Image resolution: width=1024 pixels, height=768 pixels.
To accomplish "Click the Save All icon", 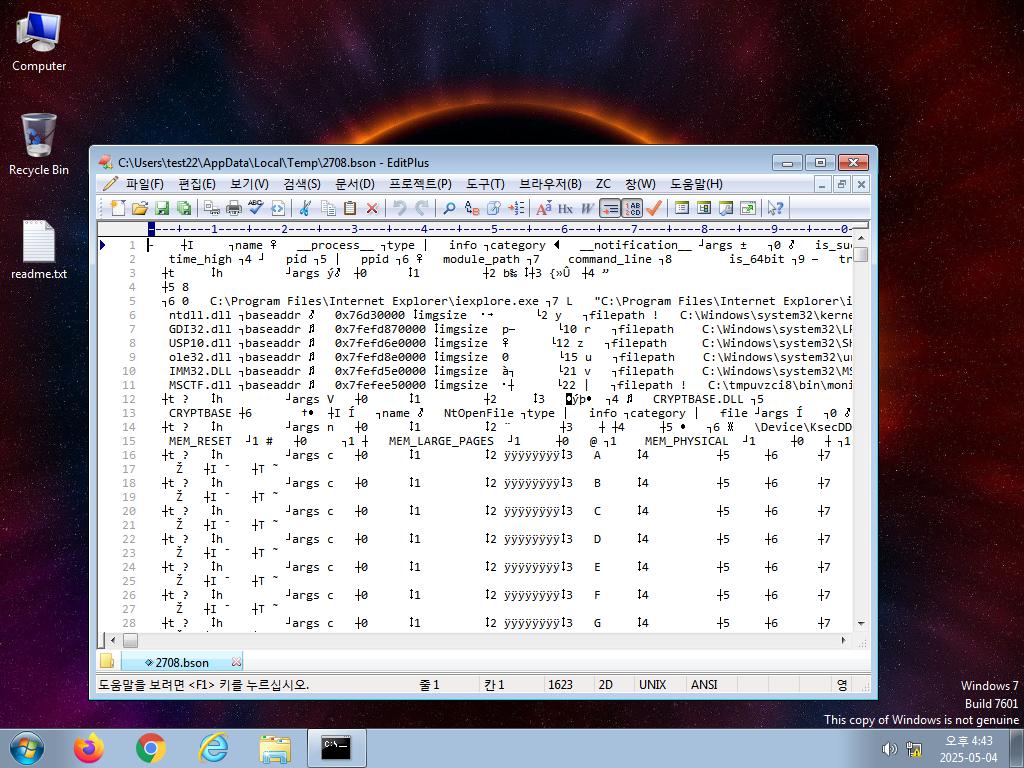I will tap(184, 208).
